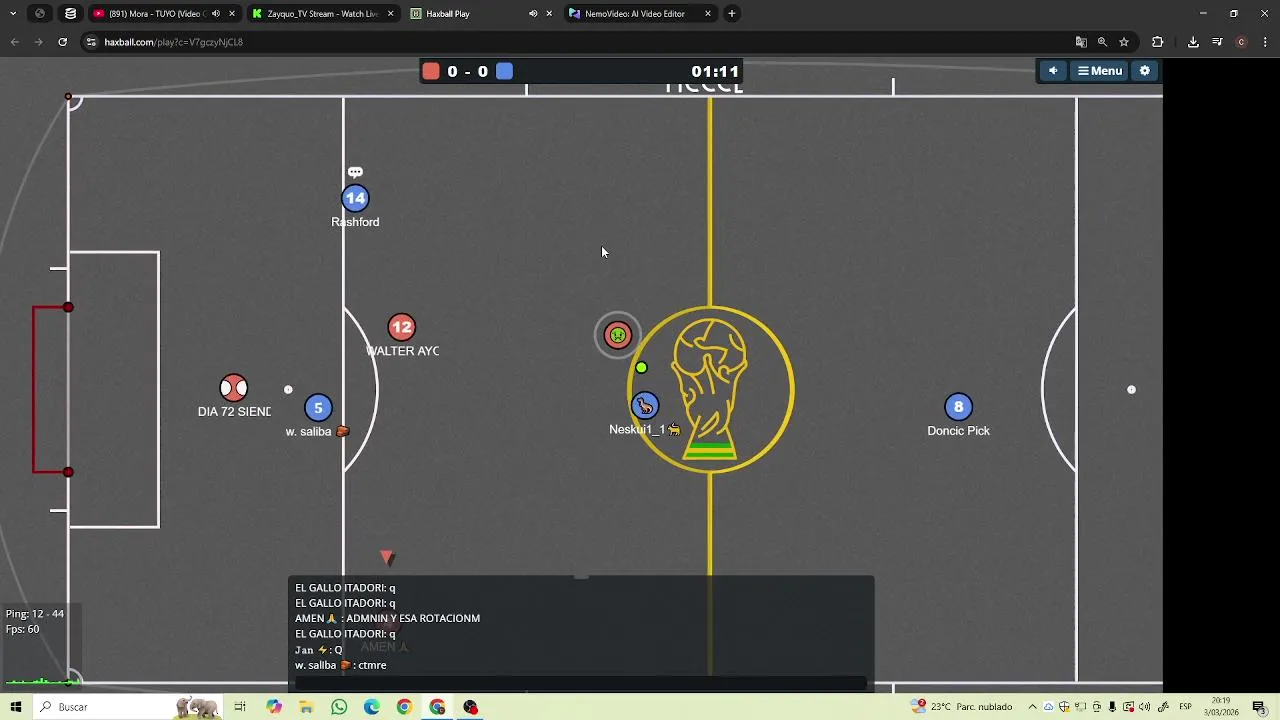Open the Windows notification center
This screenshot has width=1280, height=720.
tap(1259, 707)
